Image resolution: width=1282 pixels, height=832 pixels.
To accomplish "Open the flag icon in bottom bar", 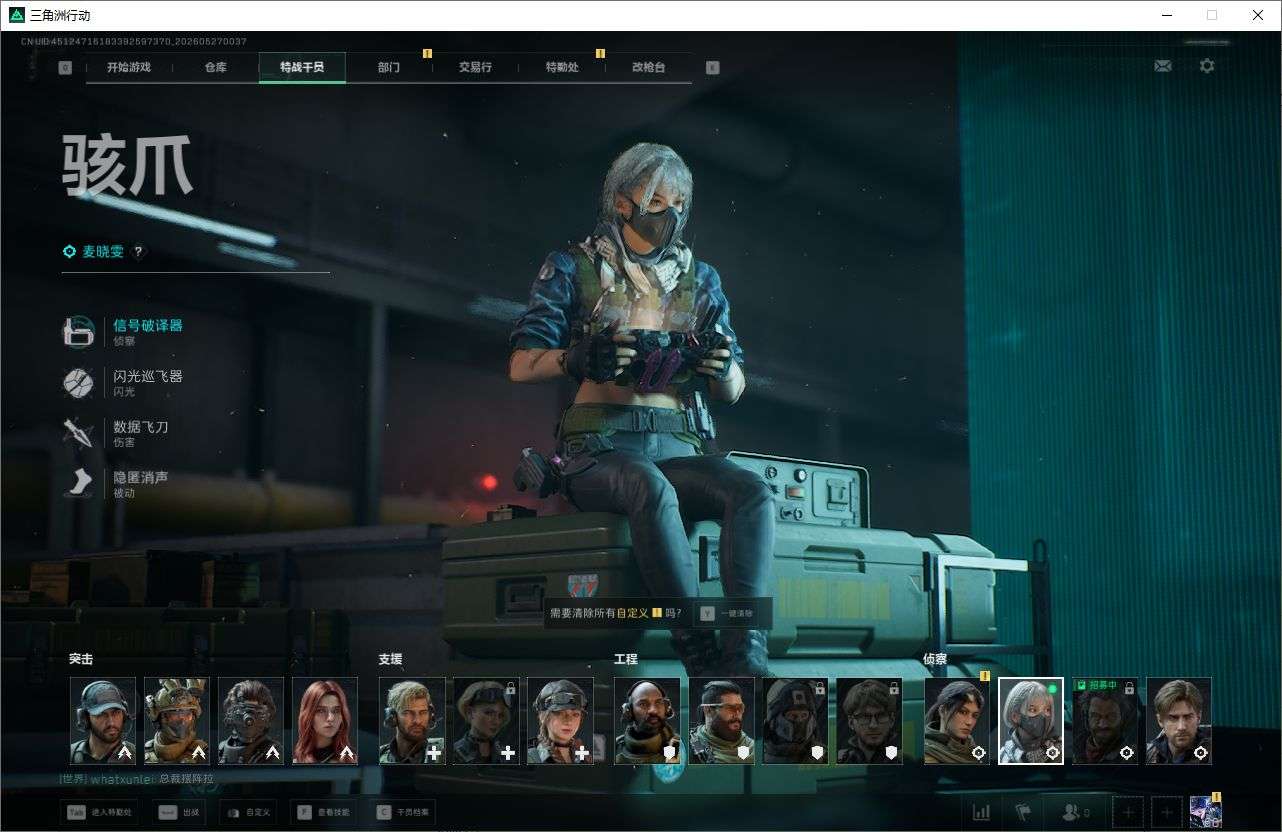I will pyautogui.click(x=1022, y=812).
